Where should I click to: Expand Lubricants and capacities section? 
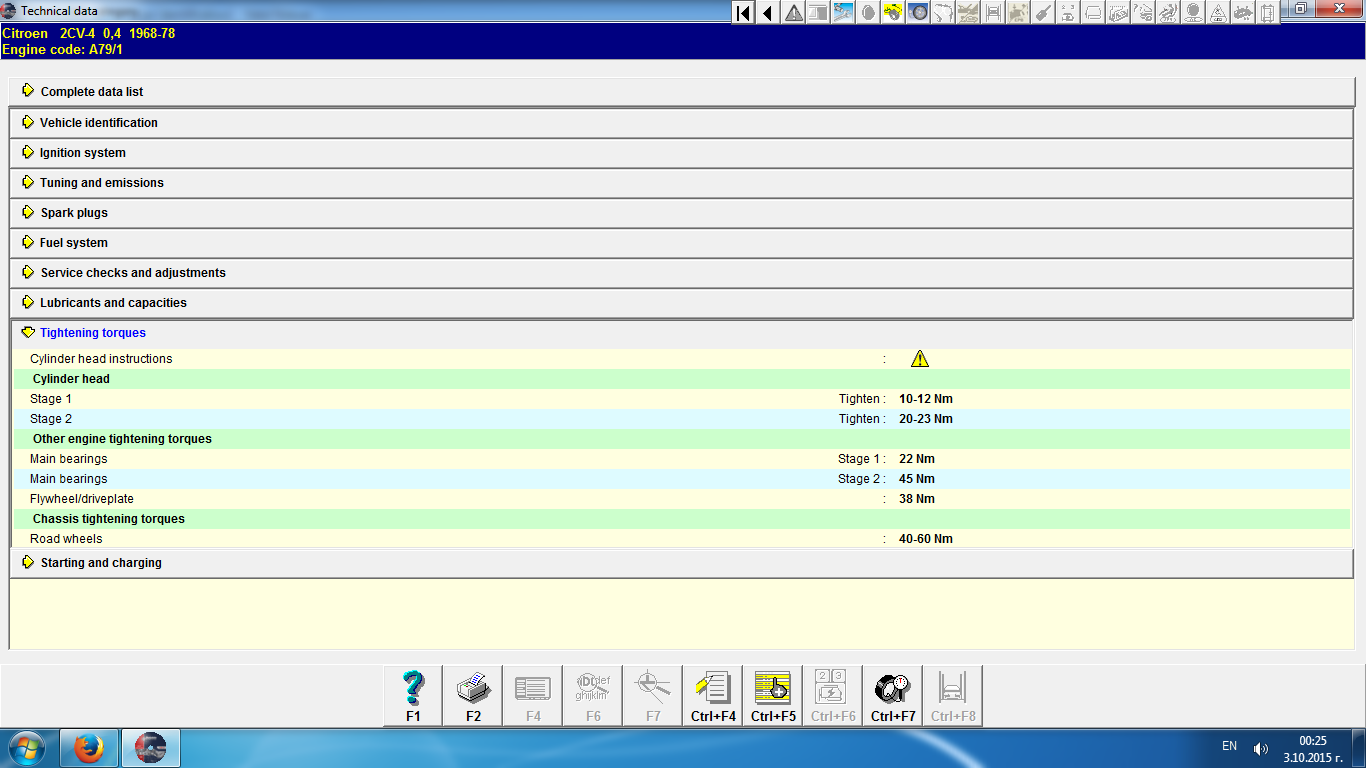point(113,303)
